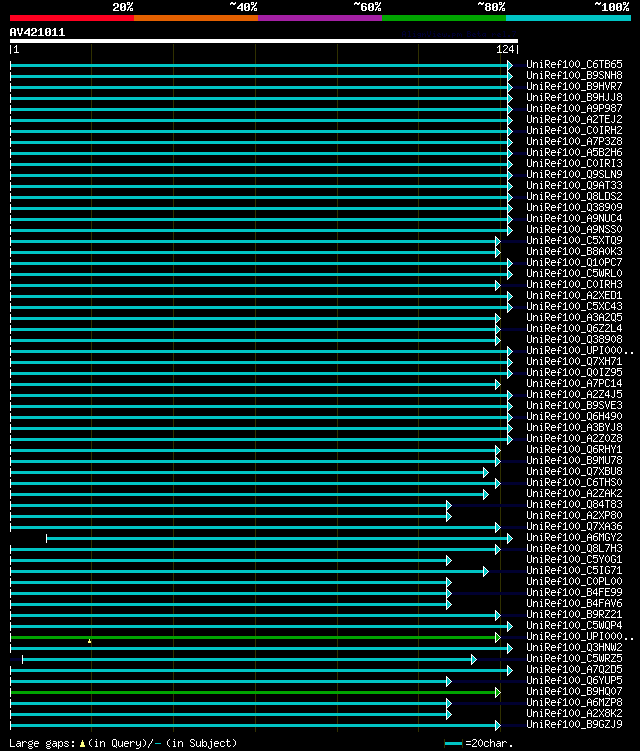
Task: Click the purple ~60% identity legend segment
Action: coord(320,18)
